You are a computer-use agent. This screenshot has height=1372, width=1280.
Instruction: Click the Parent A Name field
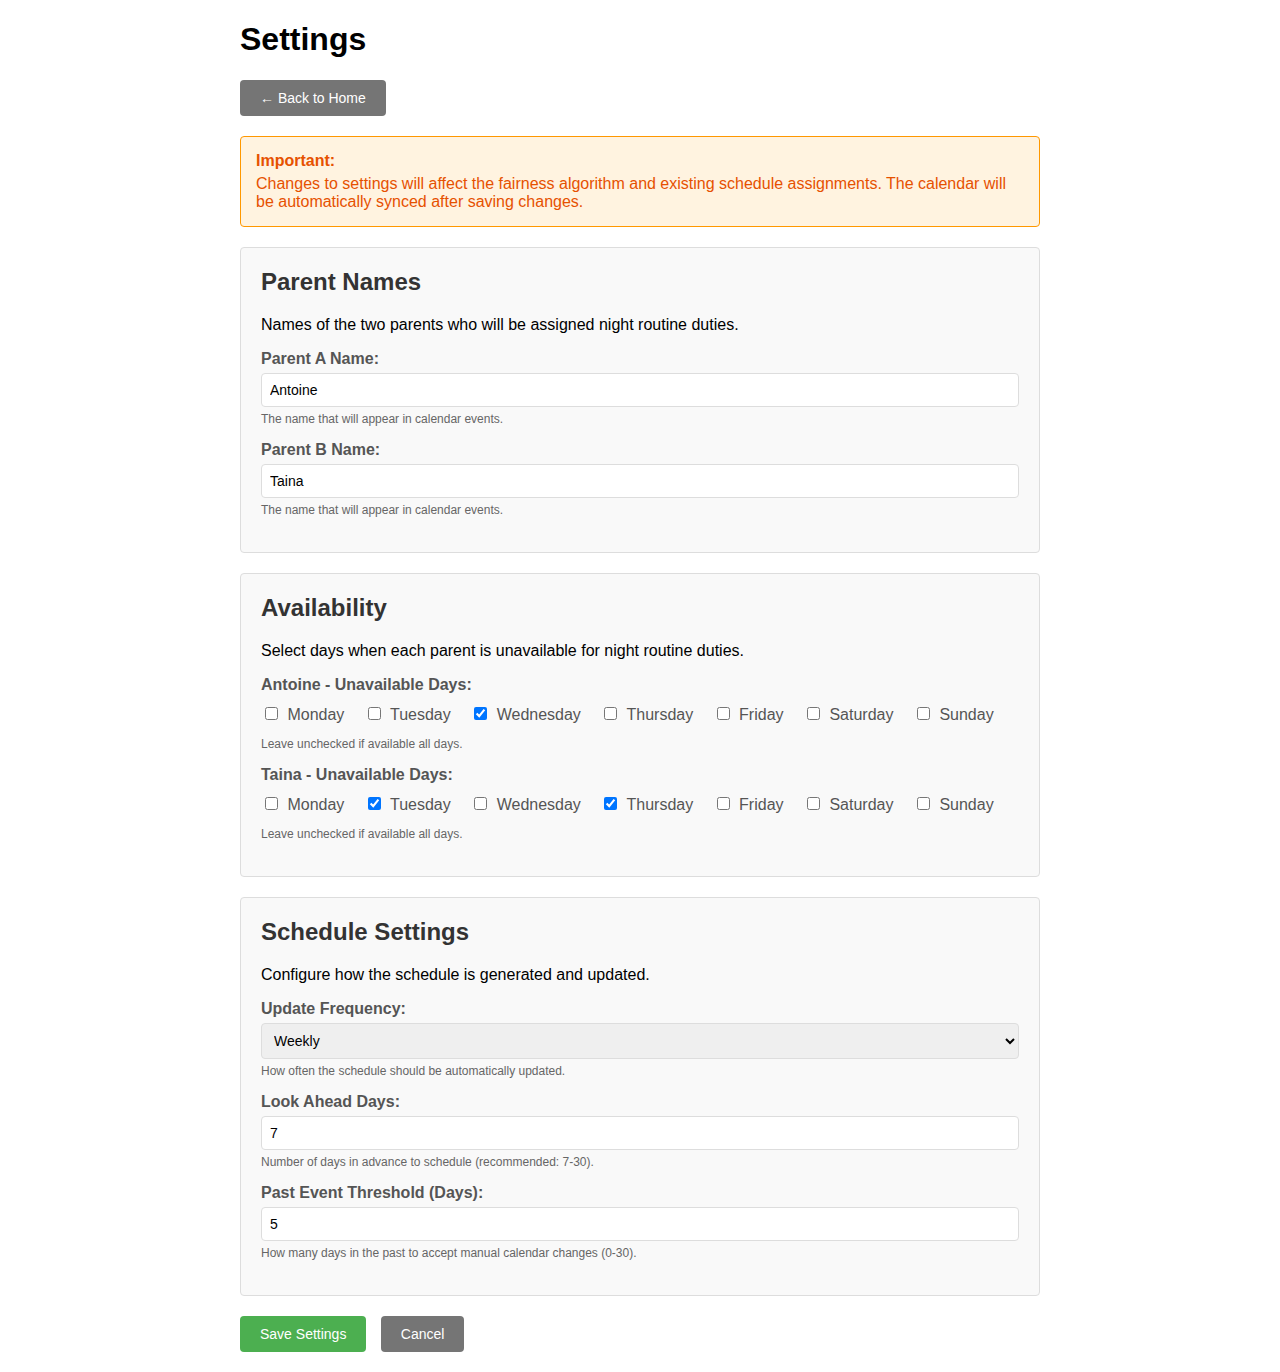639,390
